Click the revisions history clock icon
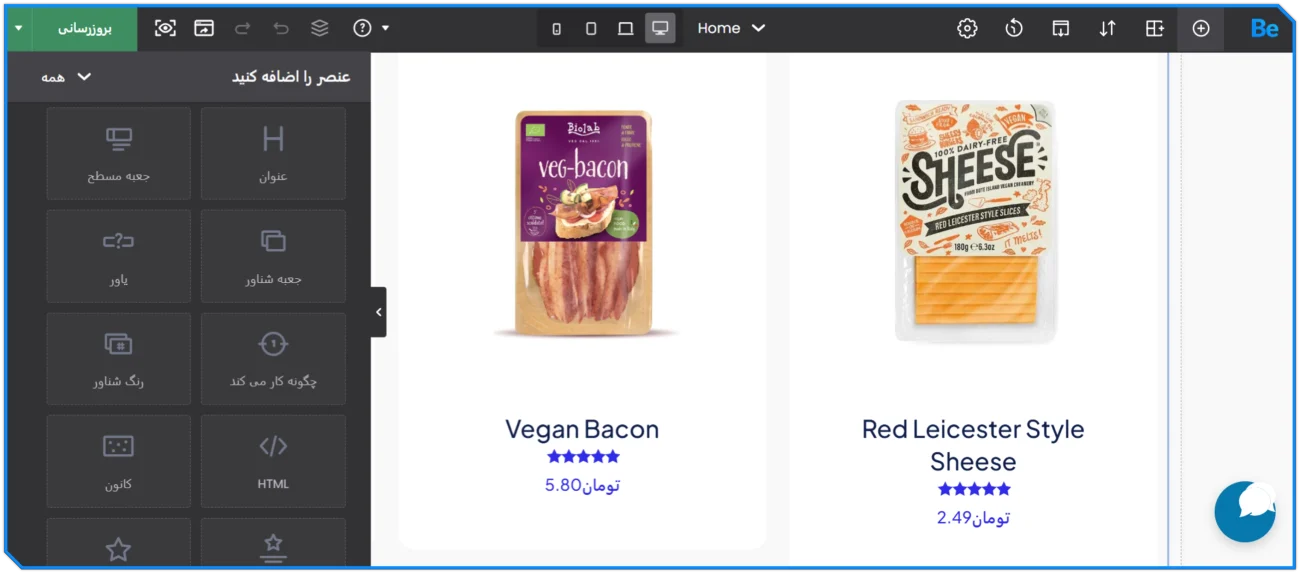 coord(1014,28)
